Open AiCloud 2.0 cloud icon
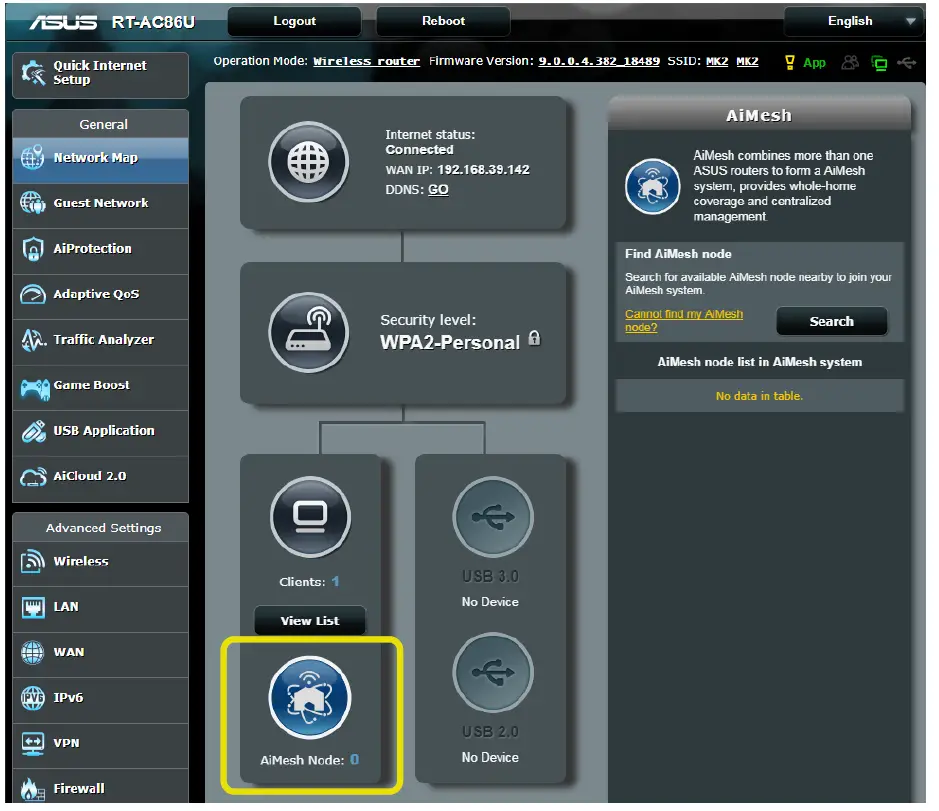This screenshot has height=811, width=939. (x=33, y=477)
